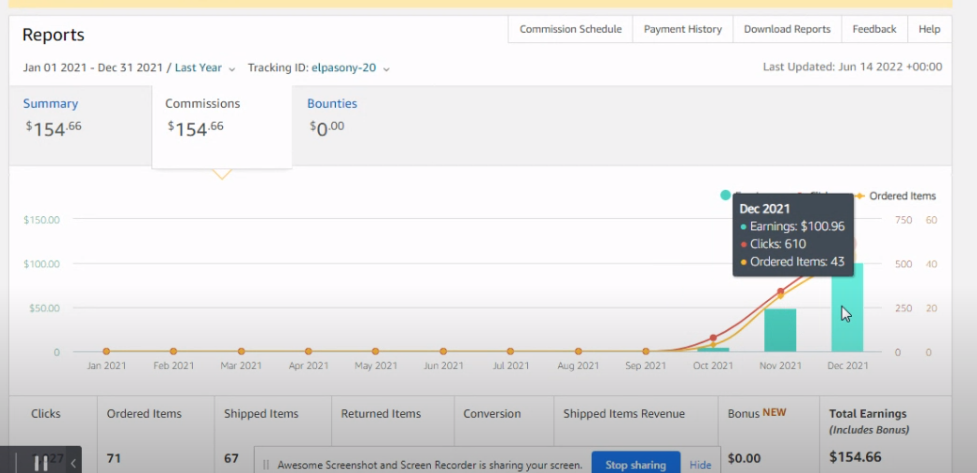This screenshot has height=473, width=977.
Task: Click the Nov 2021 clicks line point
Action: click(781, 291)
